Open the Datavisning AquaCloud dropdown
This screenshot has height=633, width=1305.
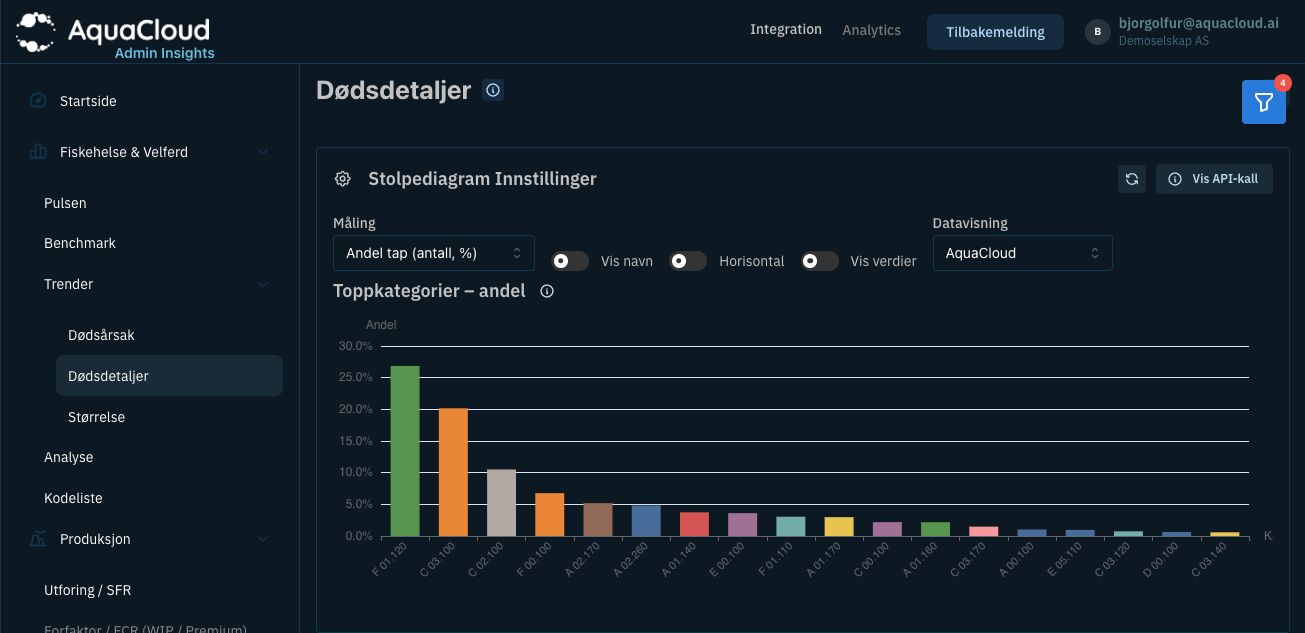[x=1022, y=253]
